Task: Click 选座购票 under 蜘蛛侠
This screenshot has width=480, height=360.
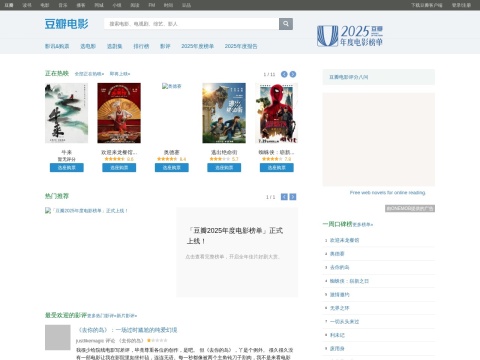Action: click(x=277, y=168)
